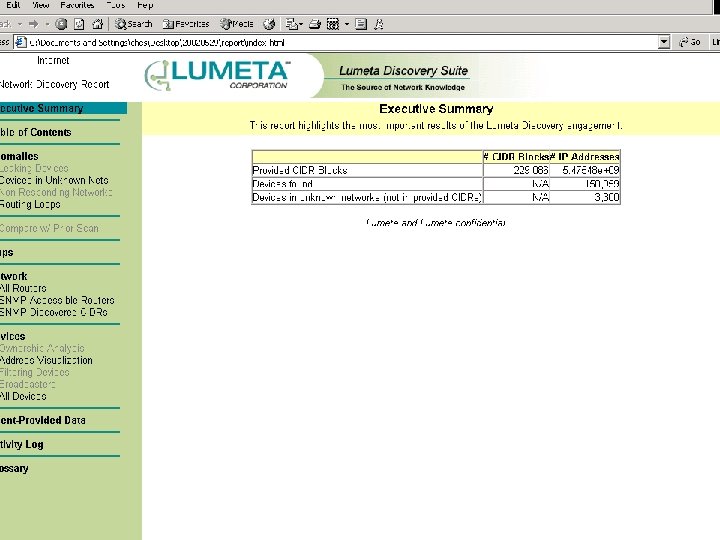
Task: Open the Maps sidebar link
Action: 6,252
